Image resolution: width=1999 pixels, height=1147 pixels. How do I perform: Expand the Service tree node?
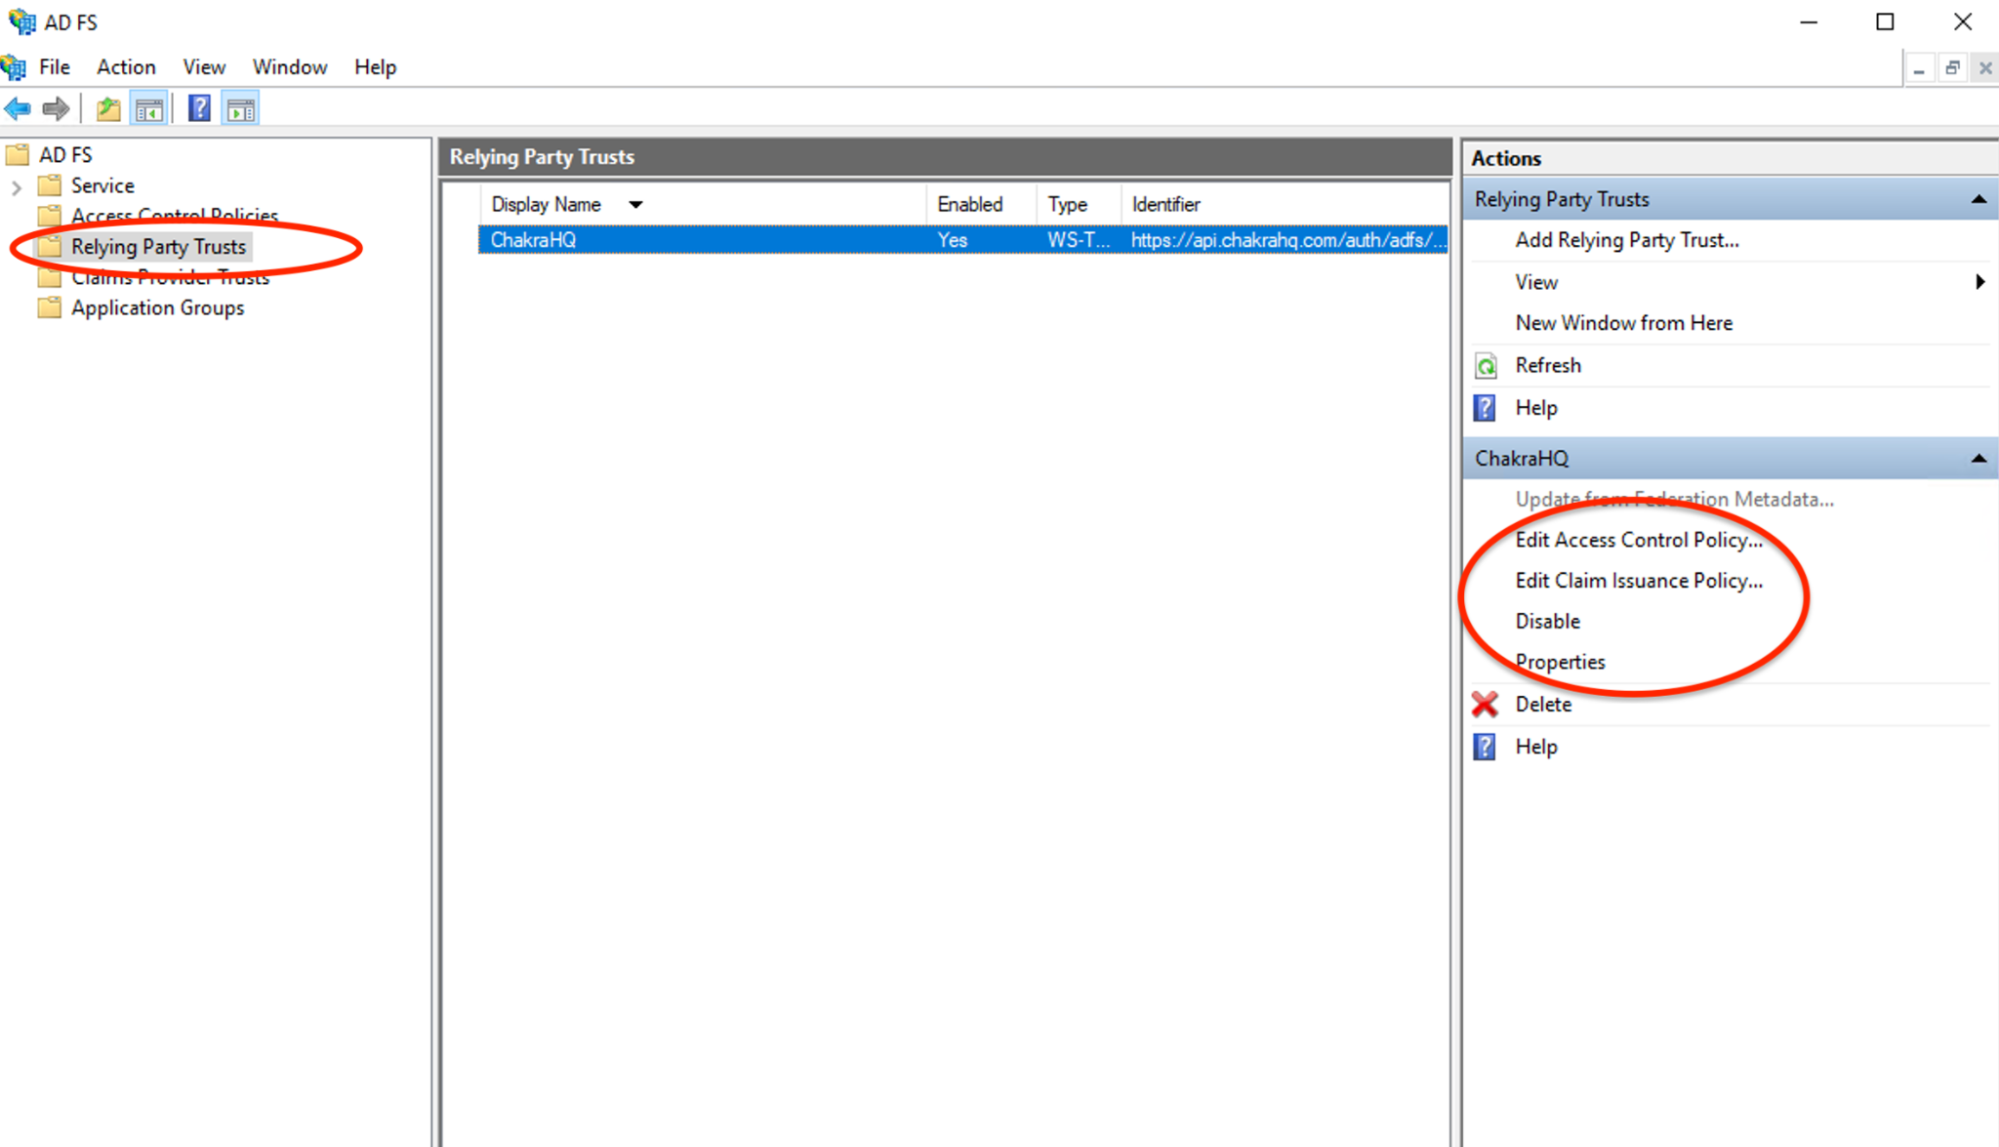16,187
